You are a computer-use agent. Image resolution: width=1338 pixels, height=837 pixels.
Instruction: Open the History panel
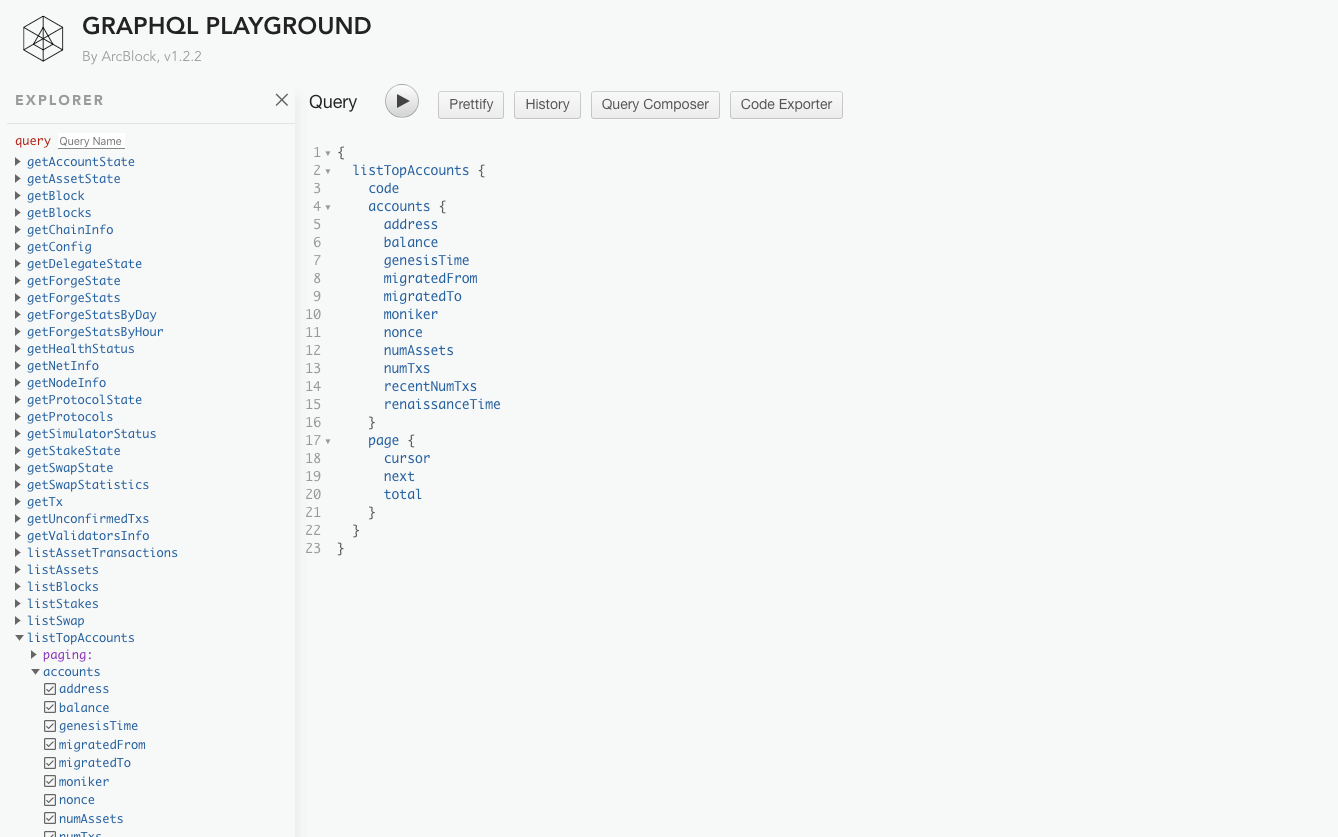coord(547,104)
